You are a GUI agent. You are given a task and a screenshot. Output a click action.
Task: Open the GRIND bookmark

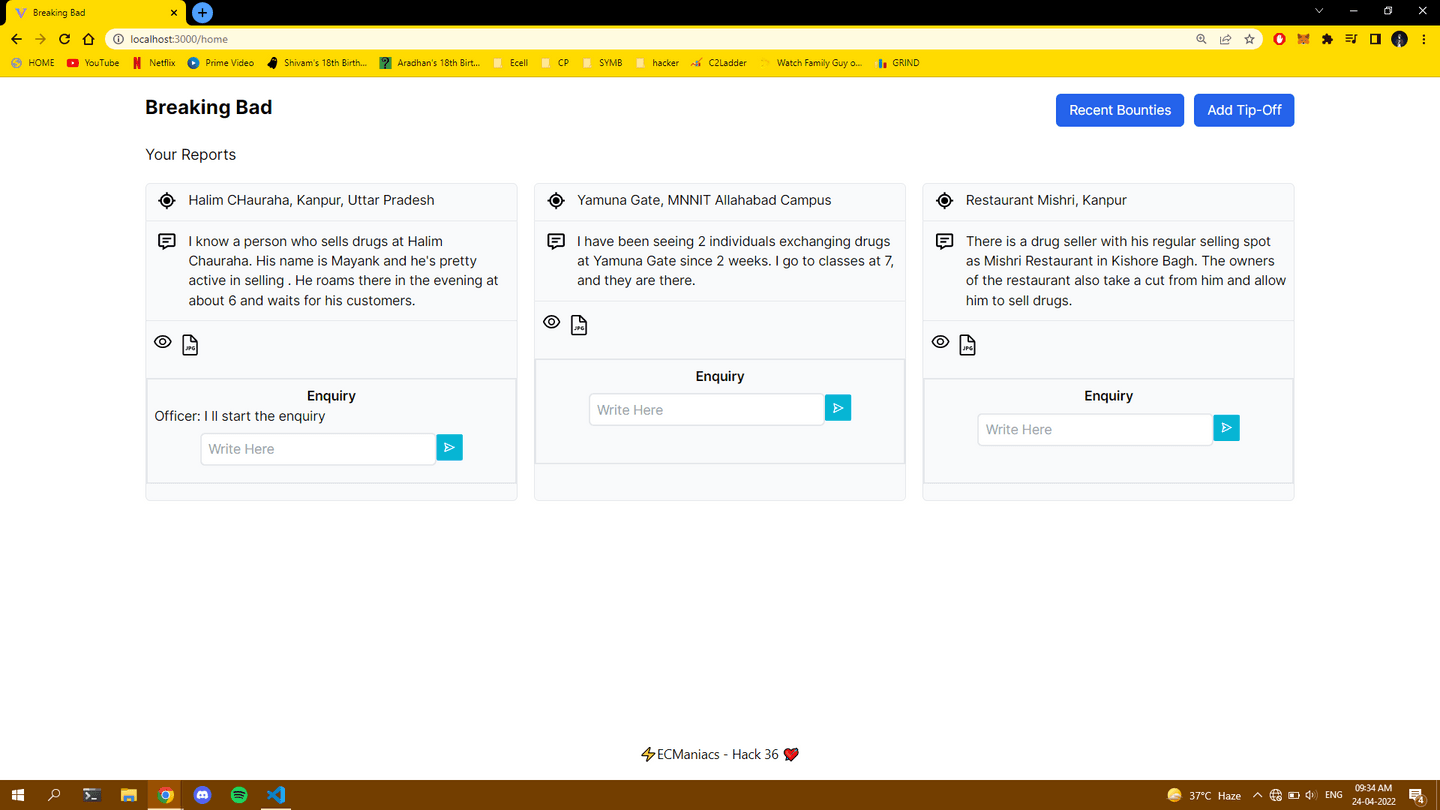[x=898, y=63]
